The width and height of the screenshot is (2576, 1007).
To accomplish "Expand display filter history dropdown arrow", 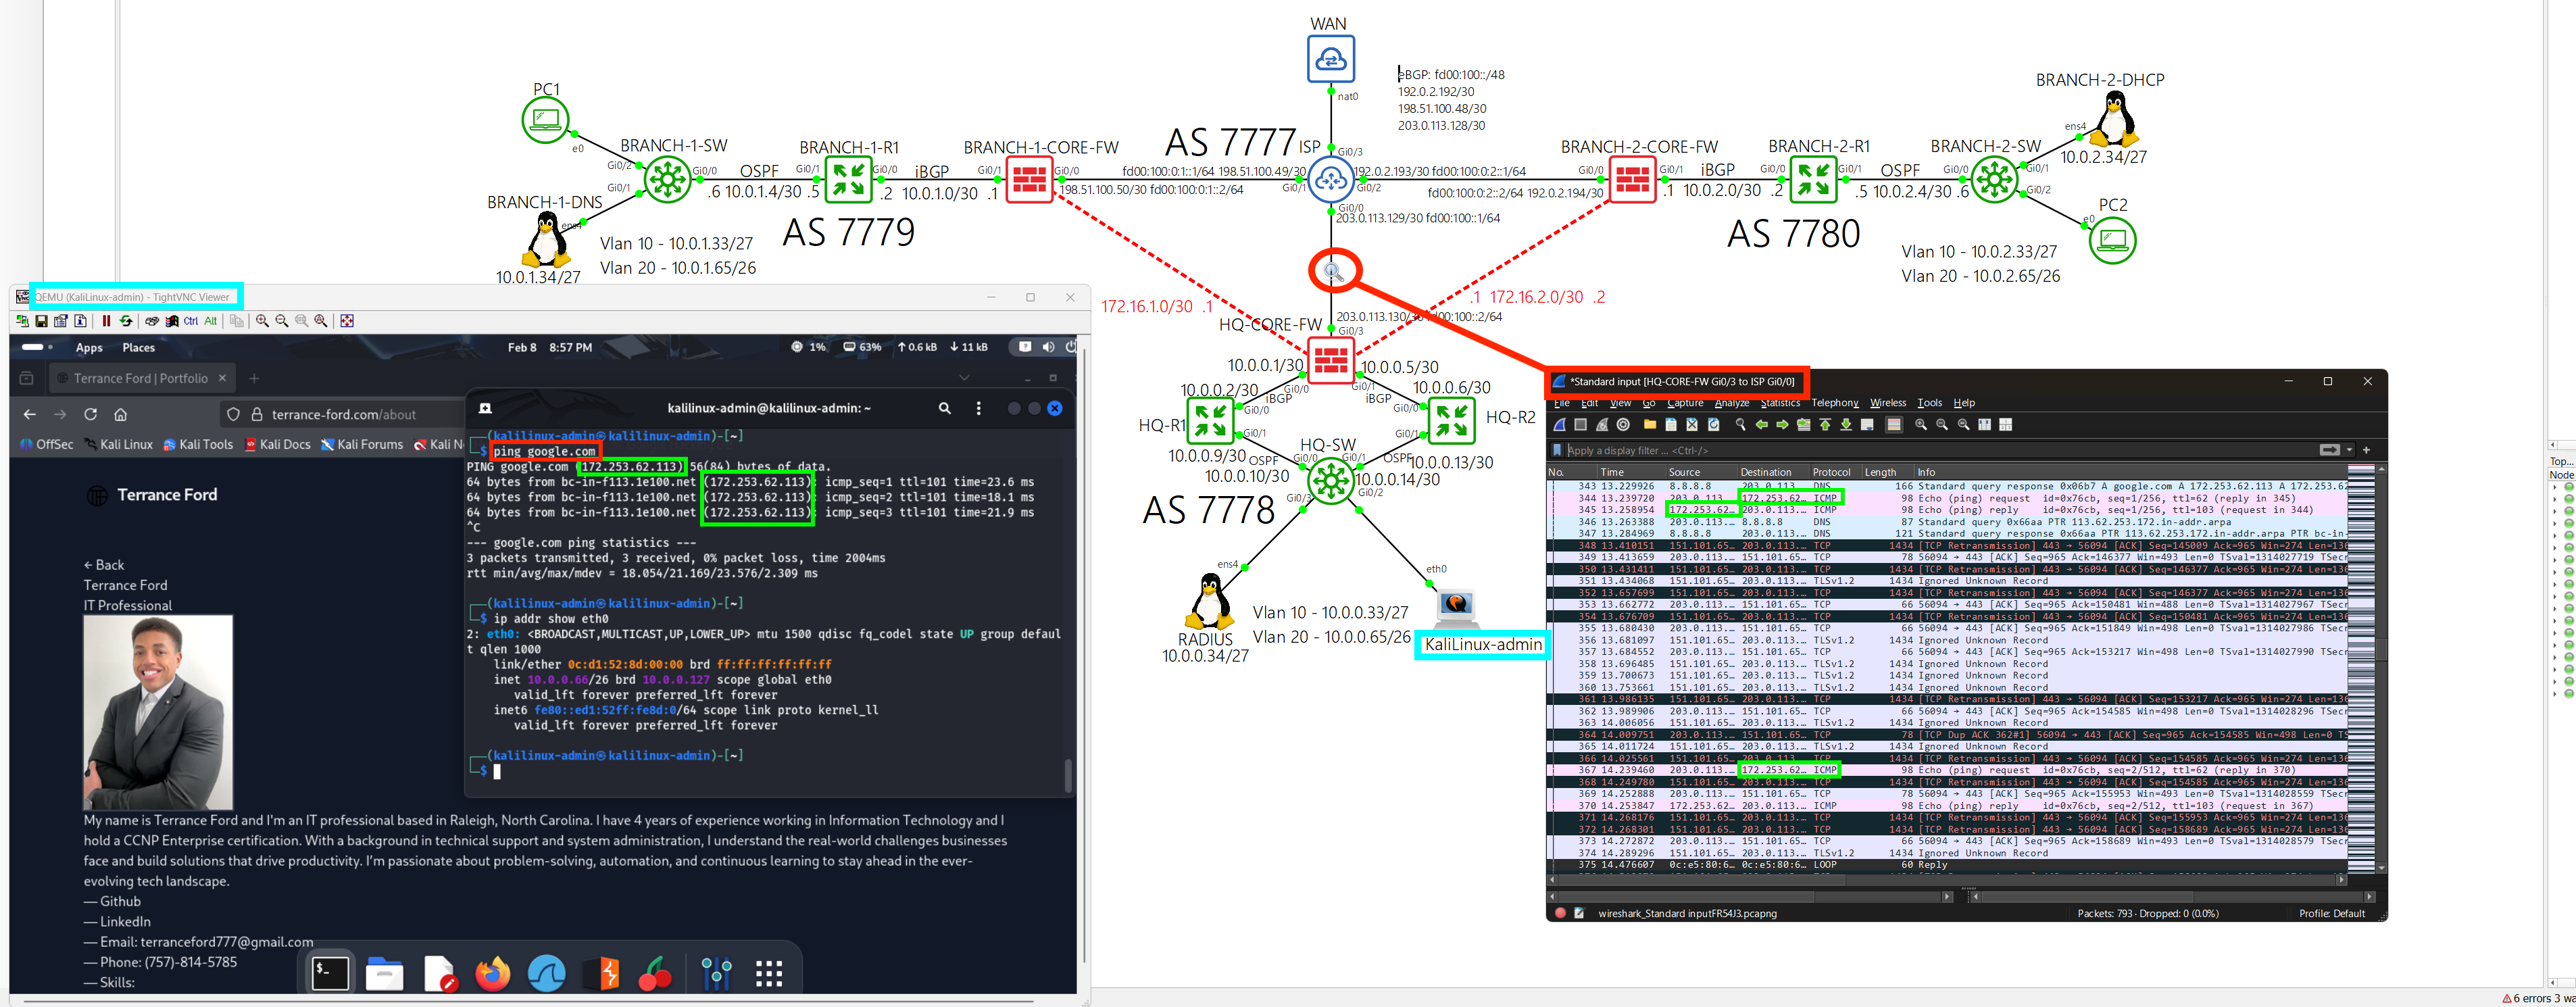I will pos(2350,450).
